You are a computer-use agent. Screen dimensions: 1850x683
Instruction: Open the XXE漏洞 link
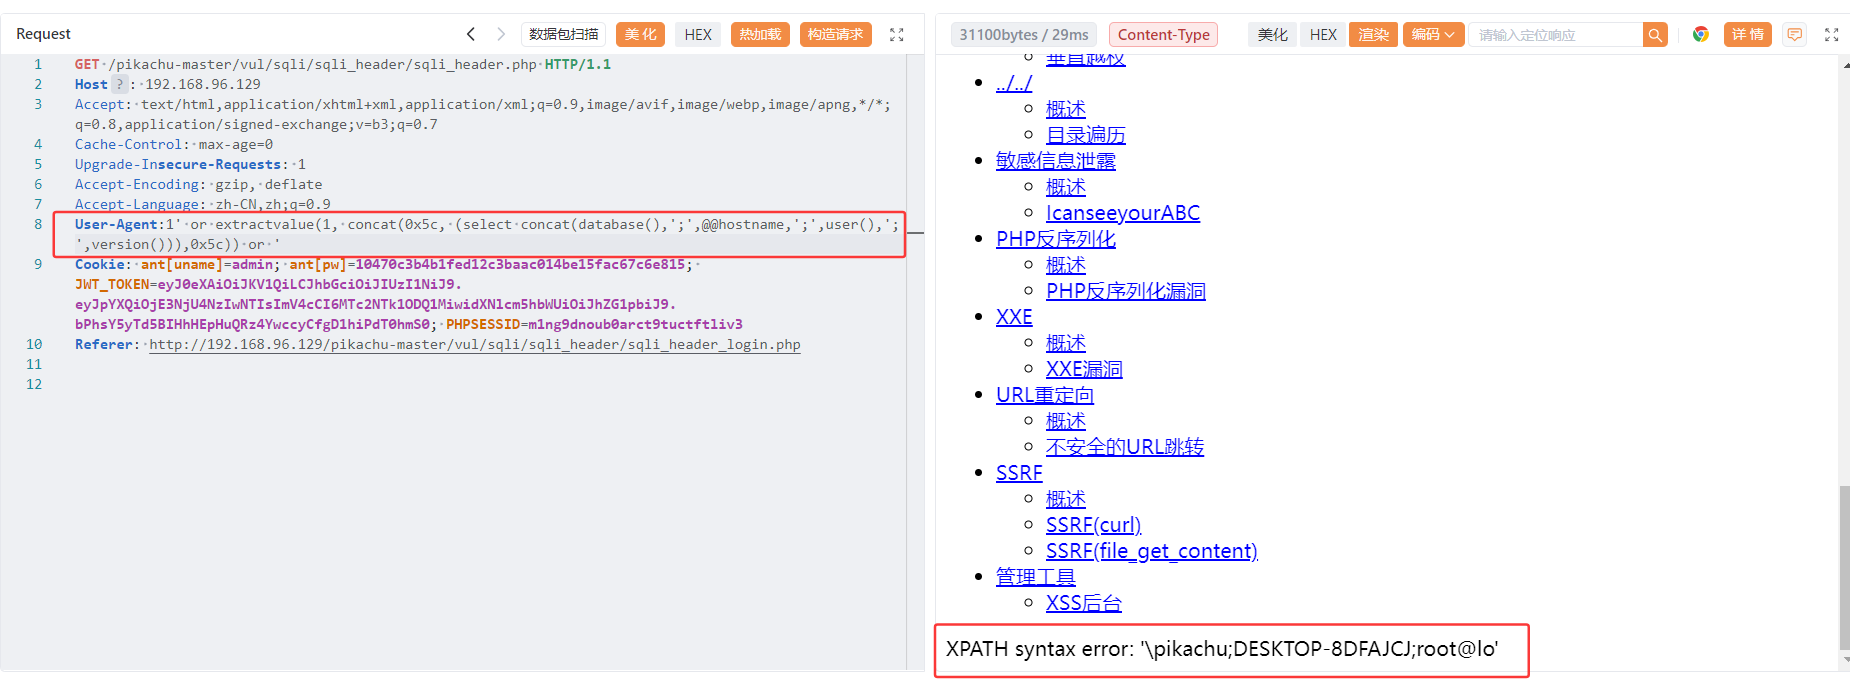(x=1084, y=369)
